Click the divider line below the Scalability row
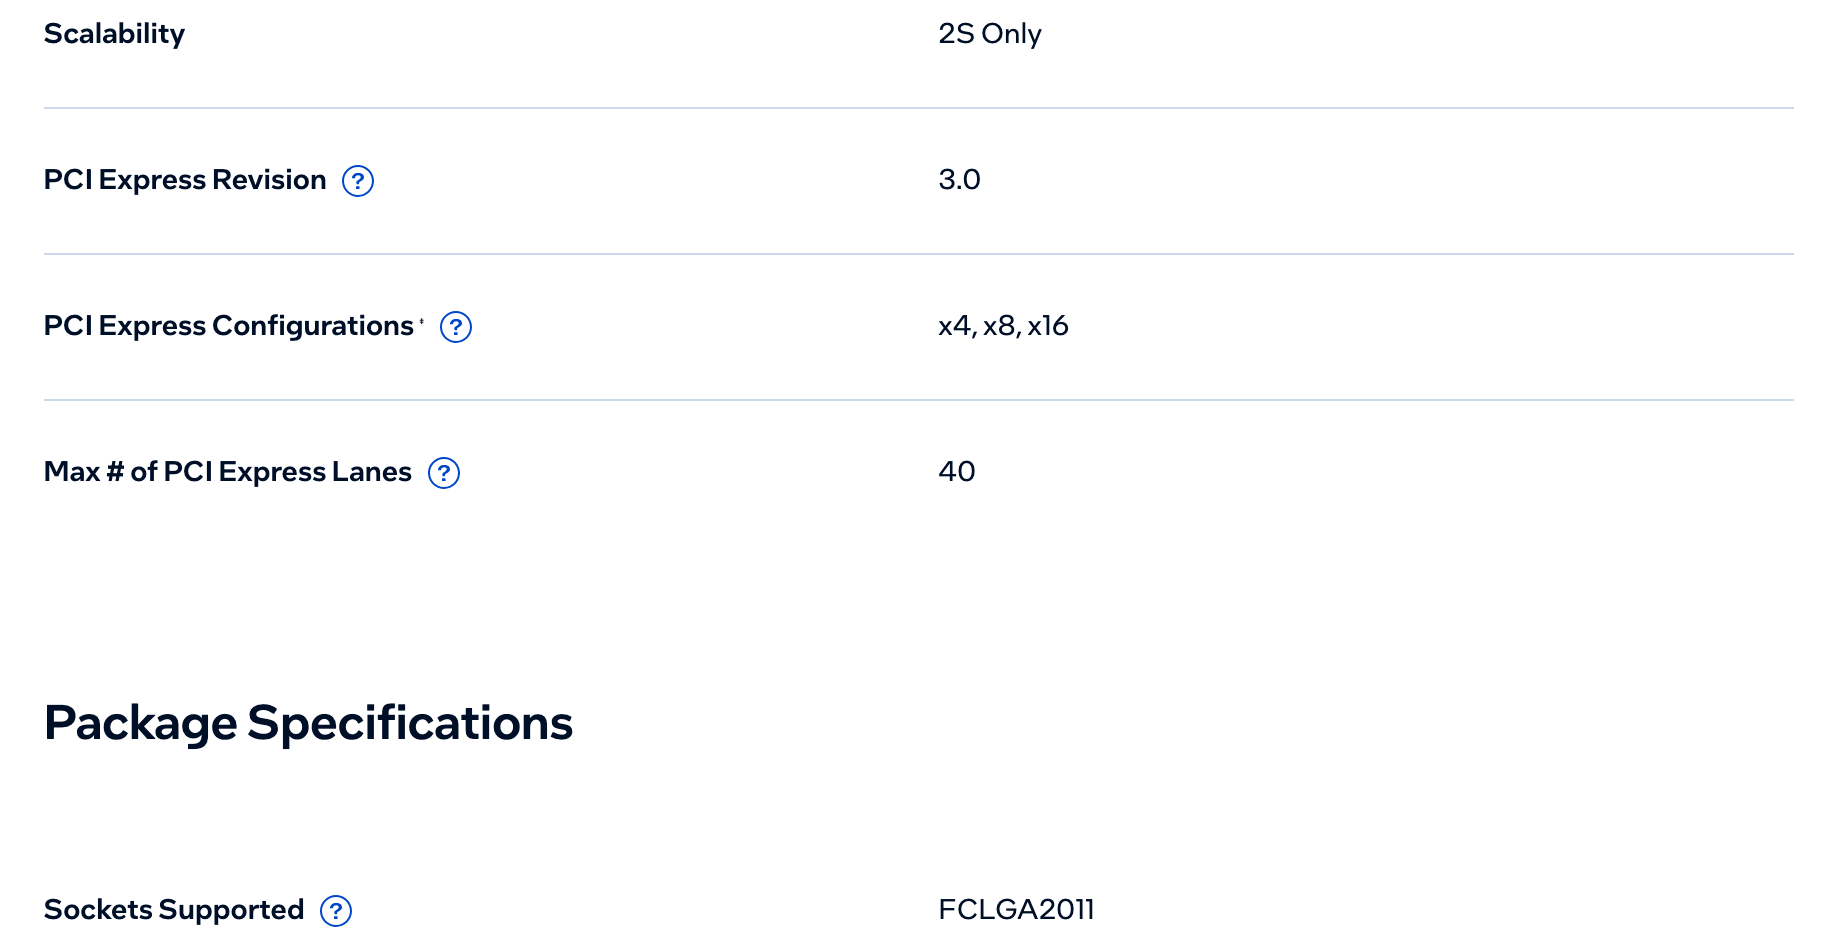The width and height of the screenshot is (1840, 942). coord(919,108)
